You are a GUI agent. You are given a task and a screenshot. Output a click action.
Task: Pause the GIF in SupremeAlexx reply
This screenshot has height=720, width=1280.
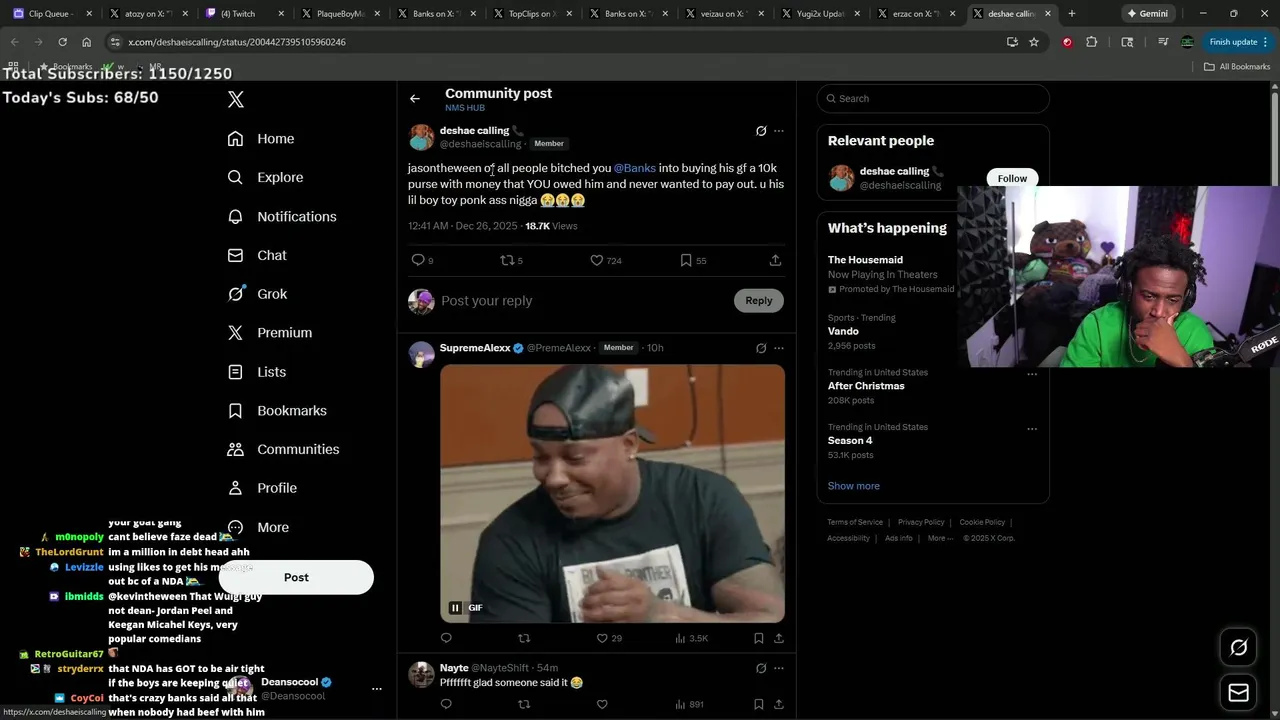tap(455, 608)
